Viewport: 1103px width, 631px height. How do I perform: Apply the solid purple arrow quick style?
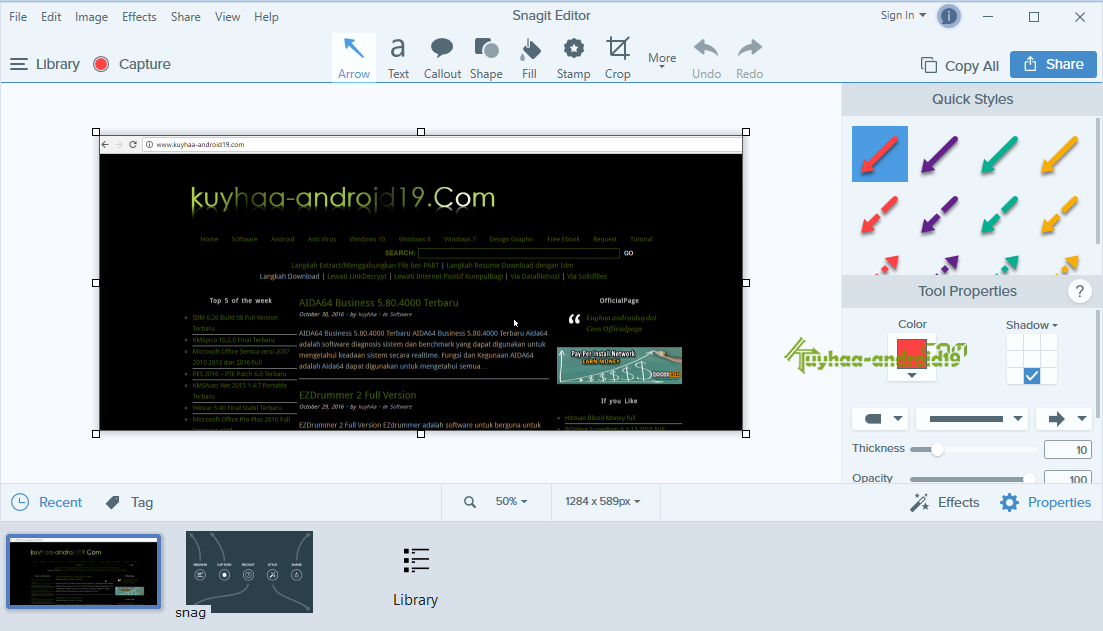tap(940, 154)
